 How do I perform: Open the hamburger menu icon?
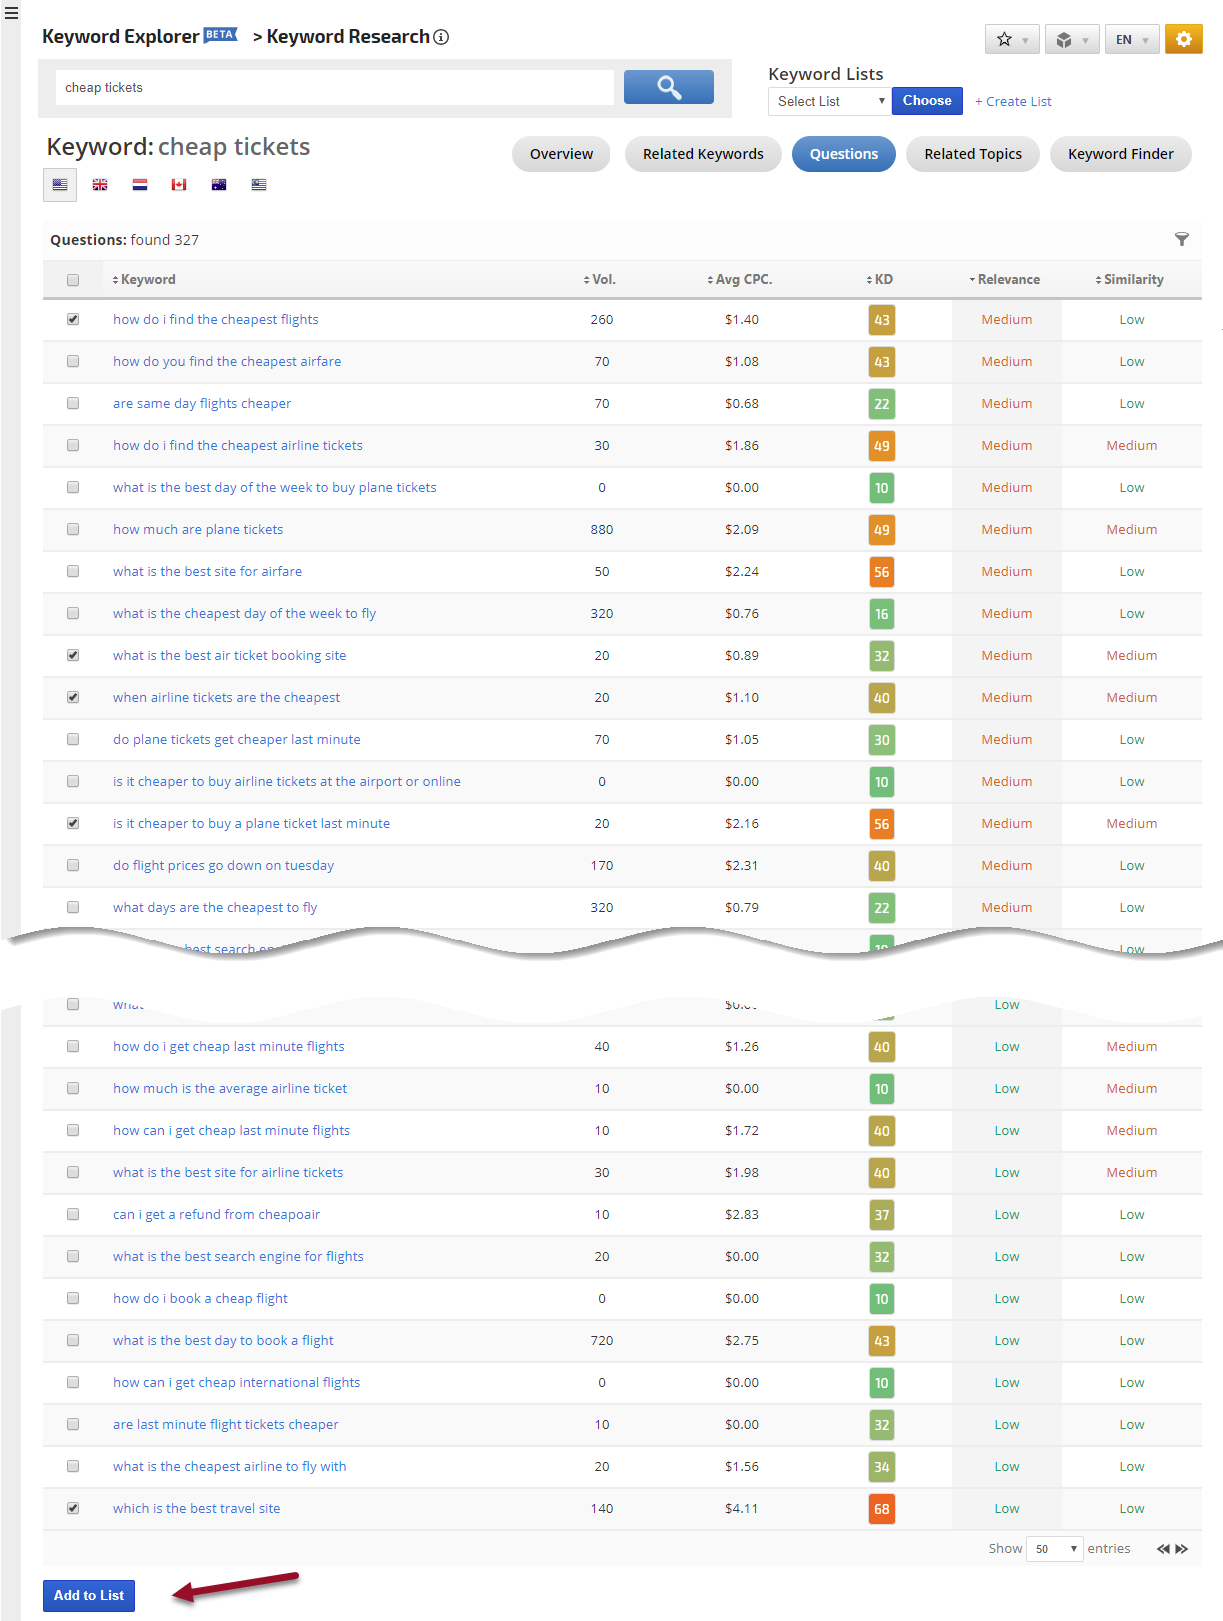click(x=11, y=13)
